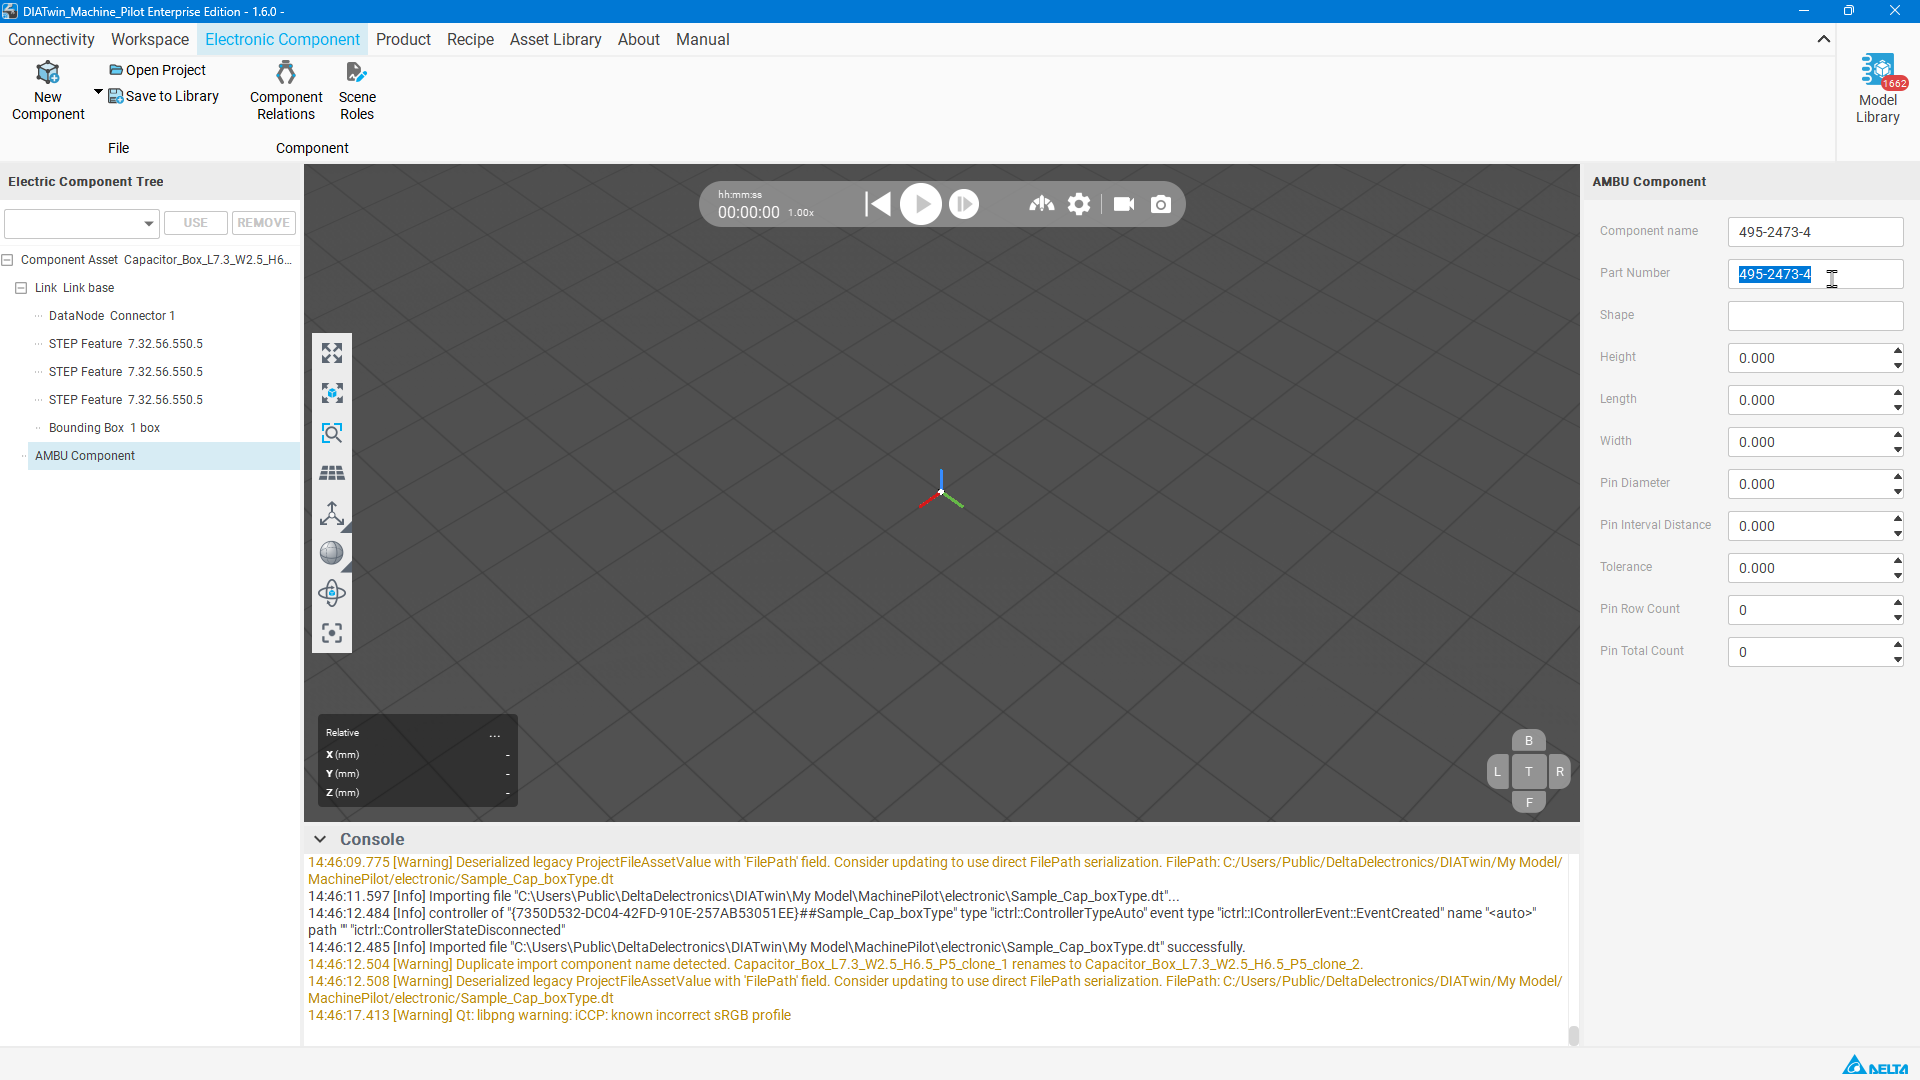Image resolution: width=1920 pixels, height=1080 pixels.
Task: Open Component Relations
Action: pos(286,91)
